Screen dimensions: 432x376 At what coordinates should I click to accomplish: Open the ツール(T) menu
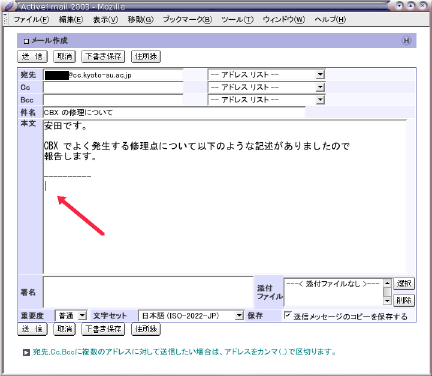(237, 20)
